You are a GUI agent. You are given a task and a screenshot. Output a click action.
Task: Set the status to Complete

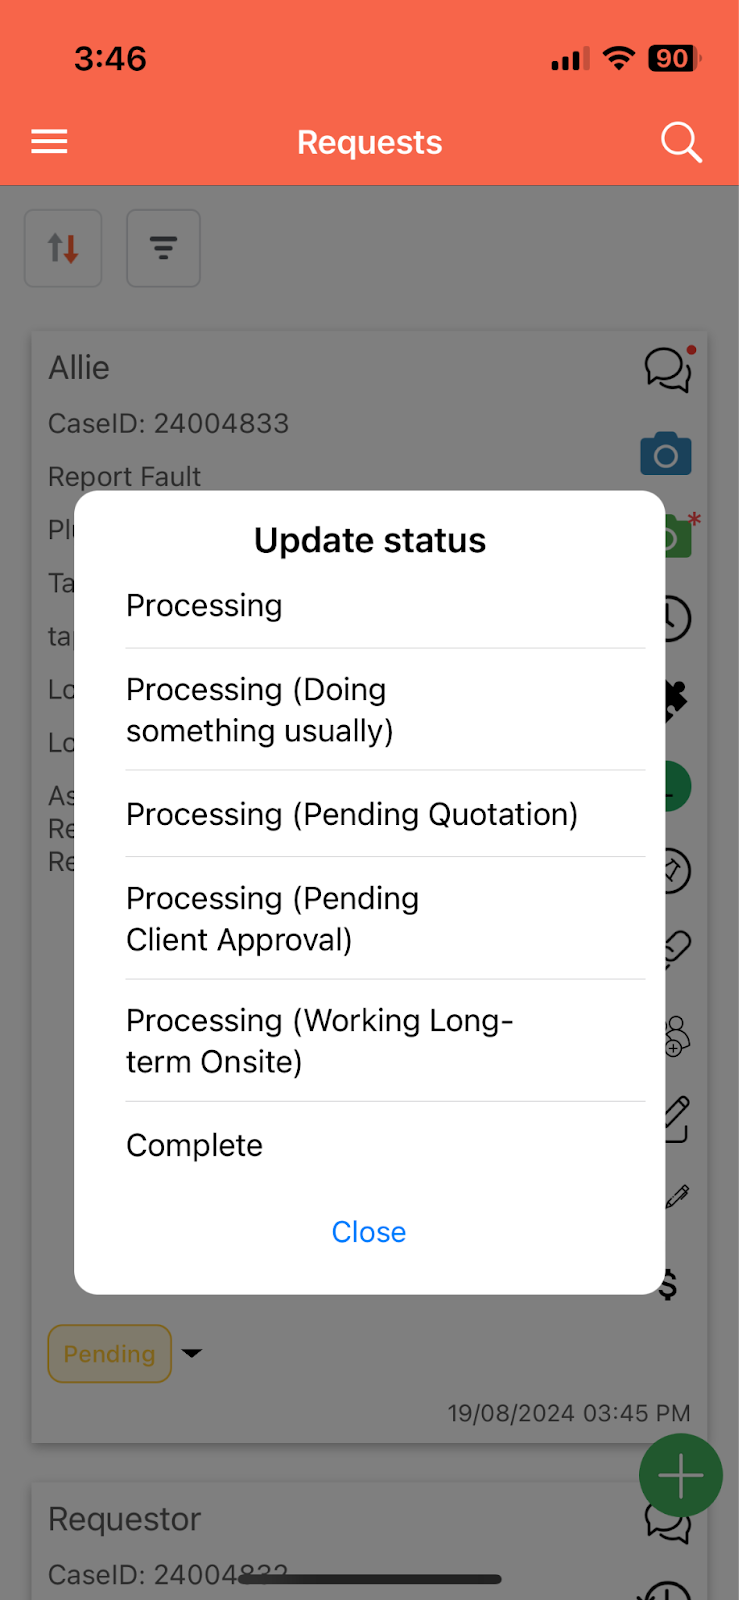pos(195,1145)
